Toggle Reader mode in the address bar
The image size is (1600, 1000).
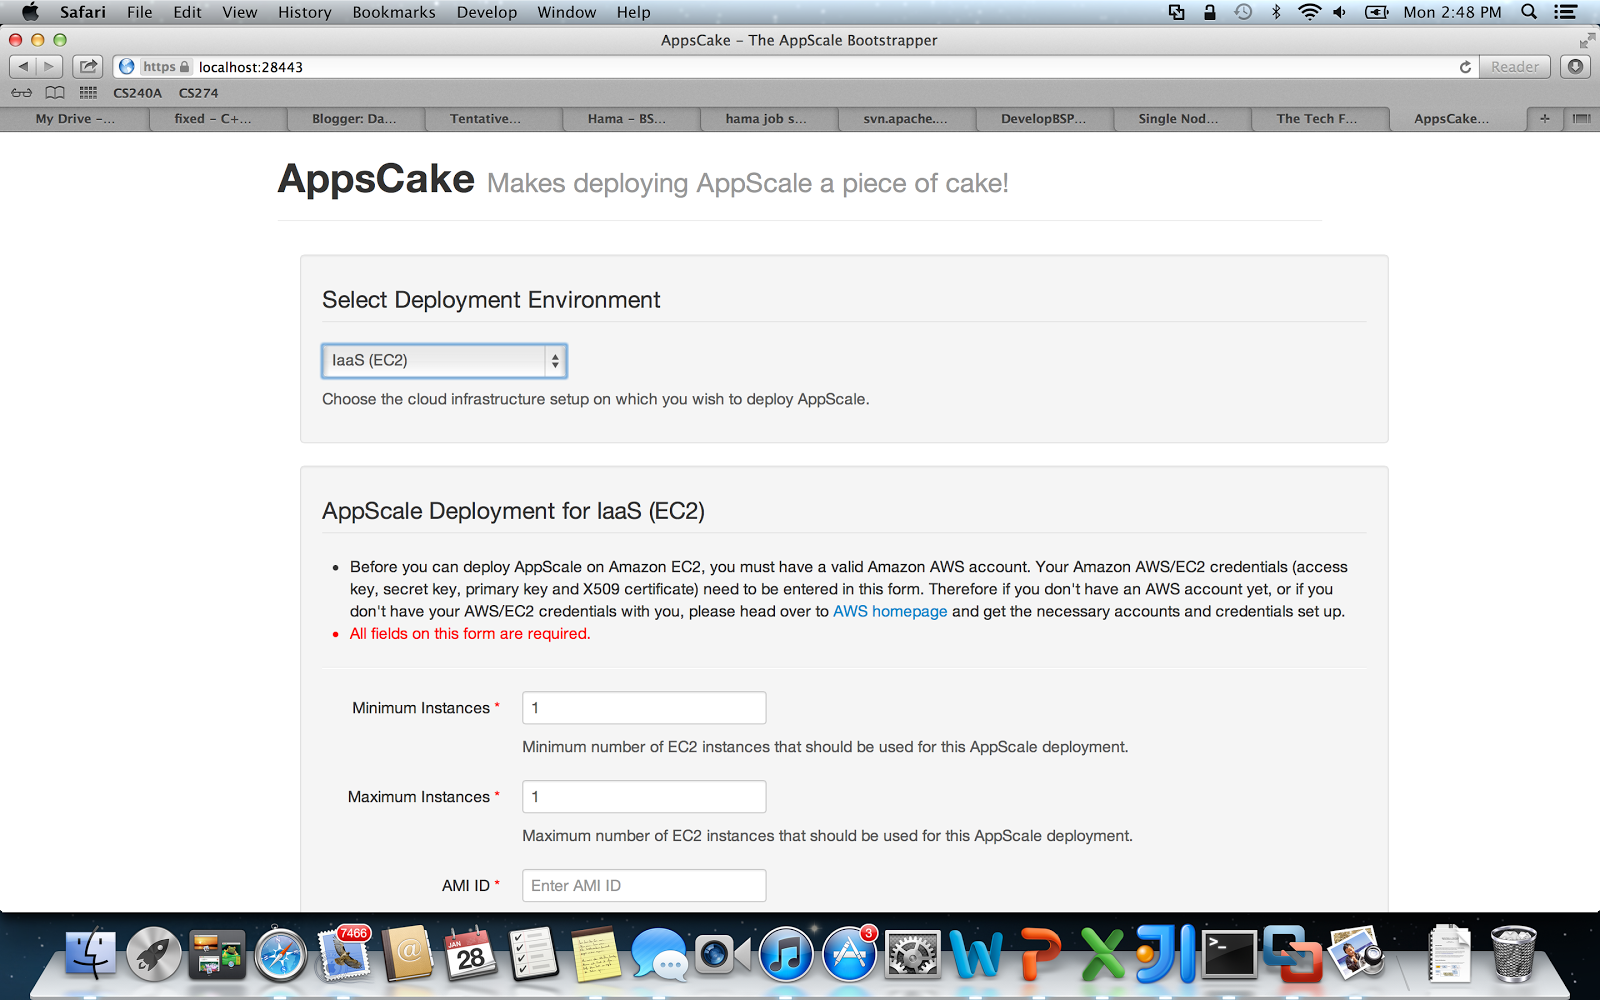pos(1514,66)
